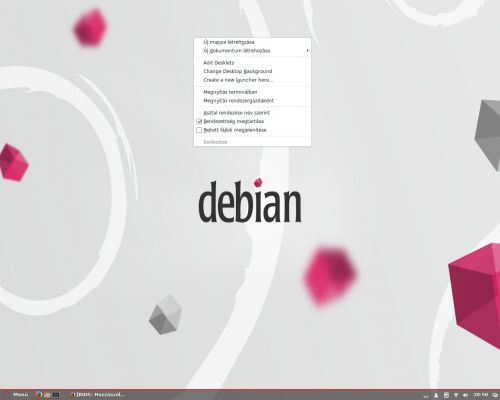Open the notes clipboard tray icon
The width and height of the screenshot is (500, 400).
click(x=446, y=395)
